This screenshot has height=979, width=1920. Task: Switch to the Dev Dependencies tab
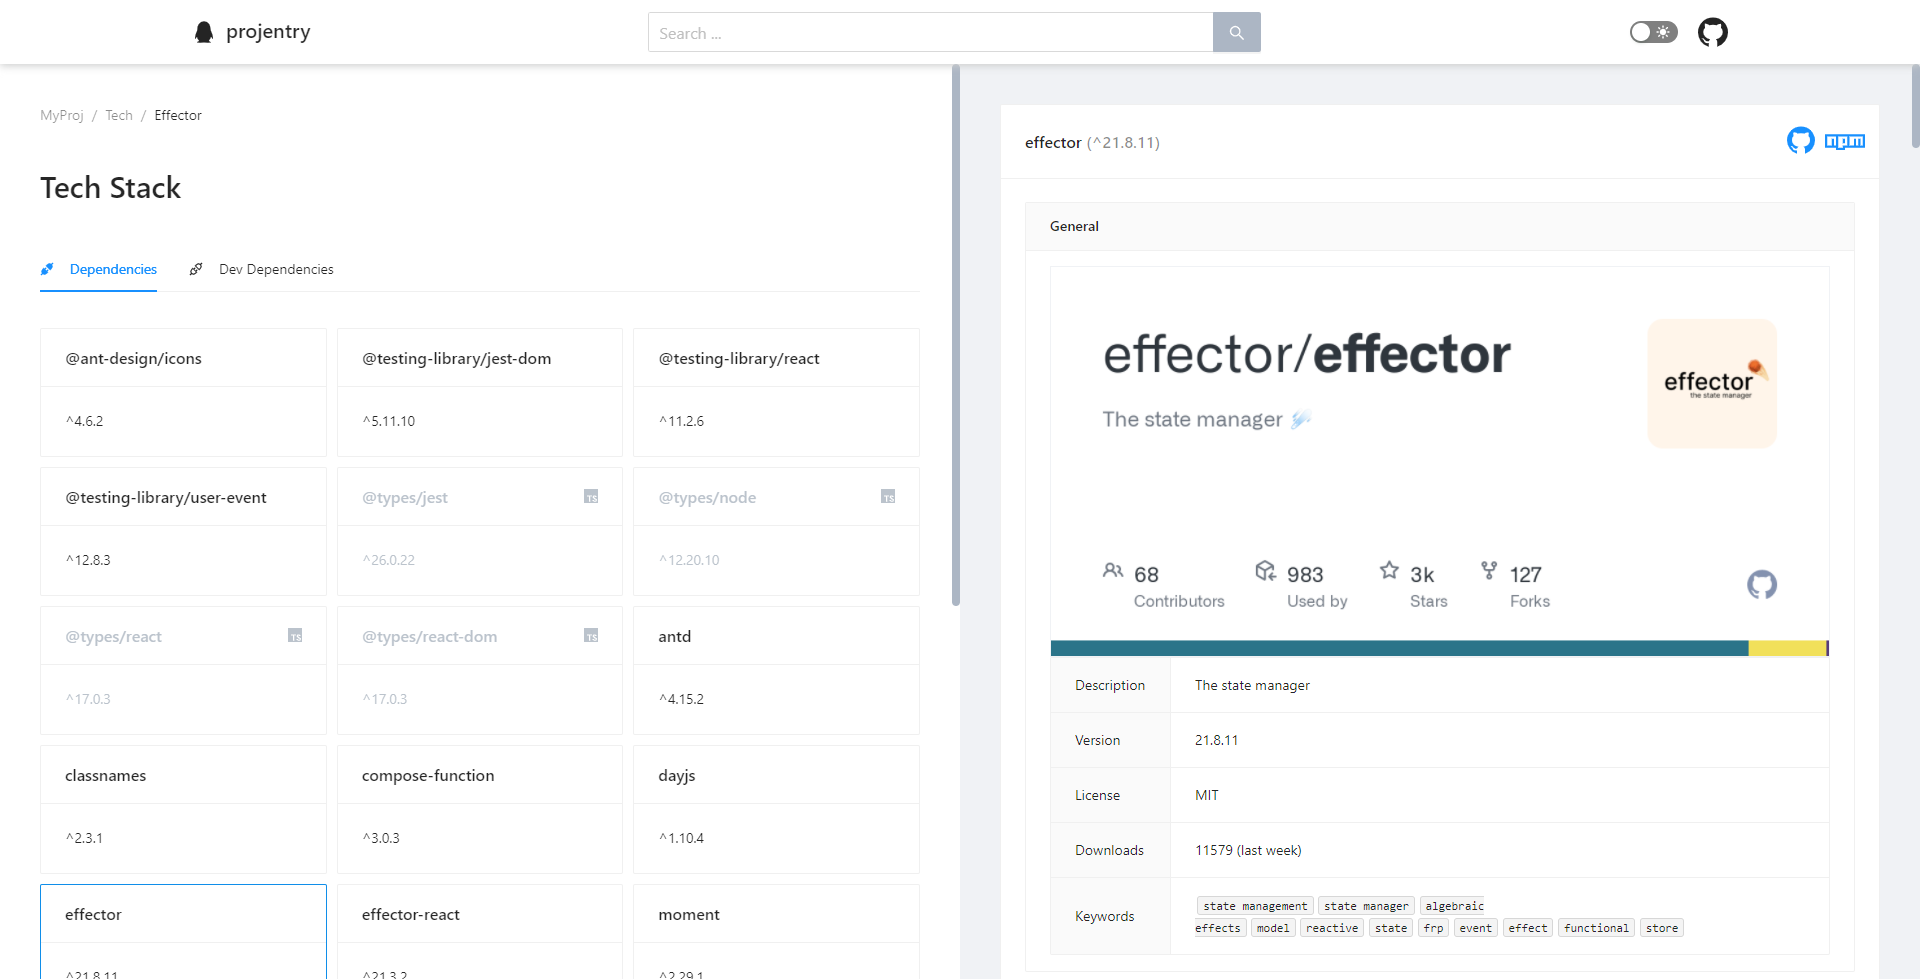click(262, 269)
